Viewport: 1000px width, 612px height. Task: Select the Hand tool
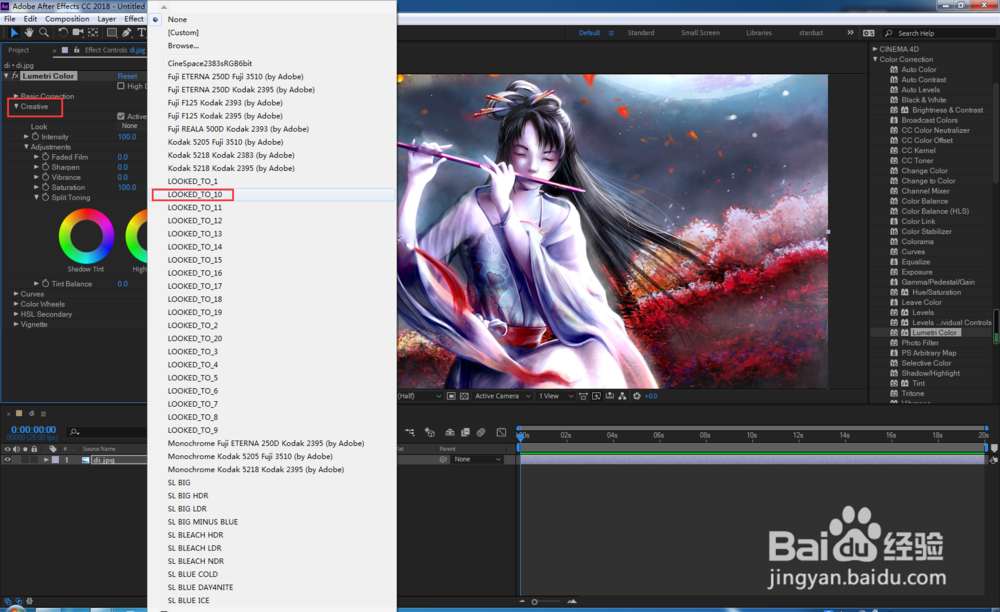click(29, 32)
